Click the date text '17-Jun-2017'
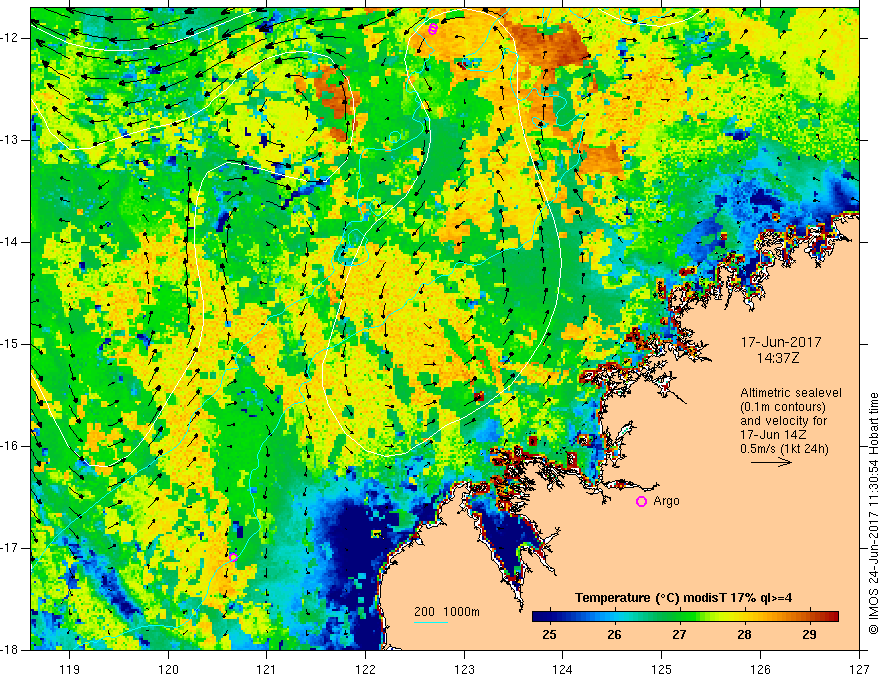 [x=781, y=342]
